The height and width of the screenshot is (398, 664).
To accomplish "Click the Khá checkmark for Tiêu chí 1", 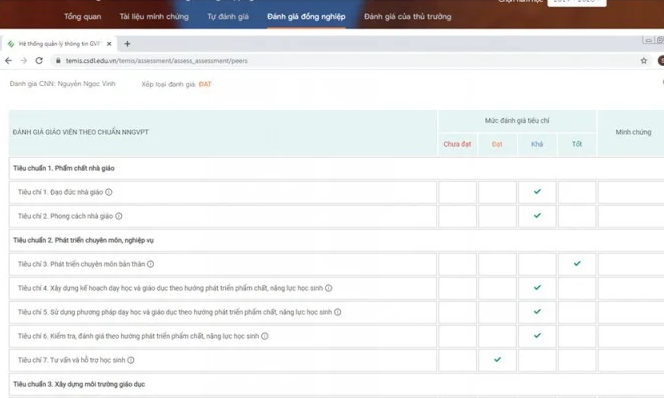I will 537,191.
